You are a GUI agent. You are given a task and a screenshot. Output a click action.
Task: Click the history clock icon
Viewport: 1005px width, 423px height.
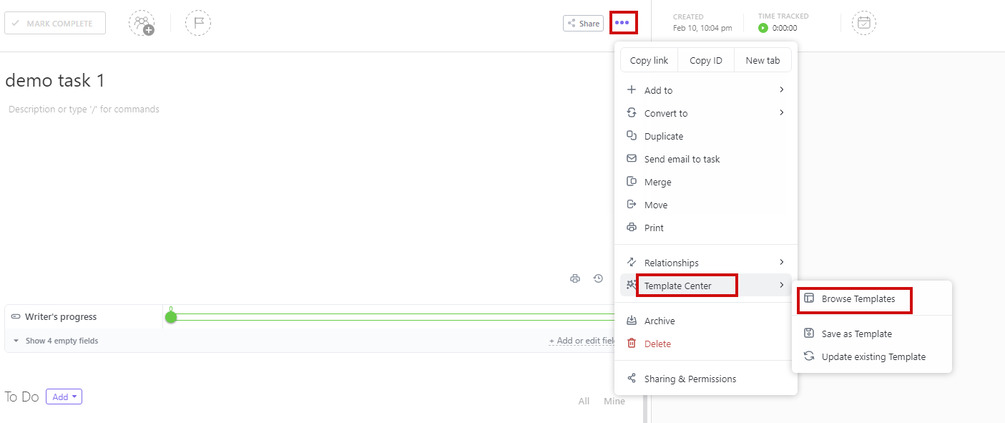(x=598, y=279)
